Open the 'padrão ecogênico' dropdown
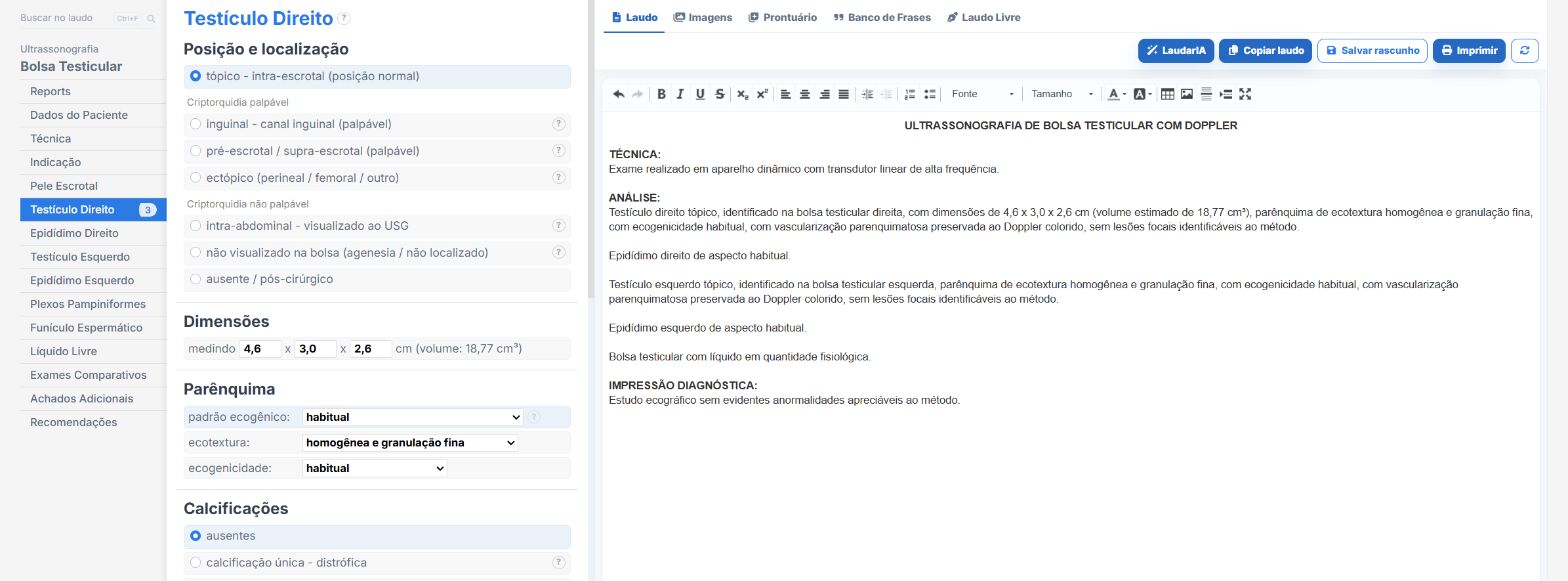 (413, 417)
